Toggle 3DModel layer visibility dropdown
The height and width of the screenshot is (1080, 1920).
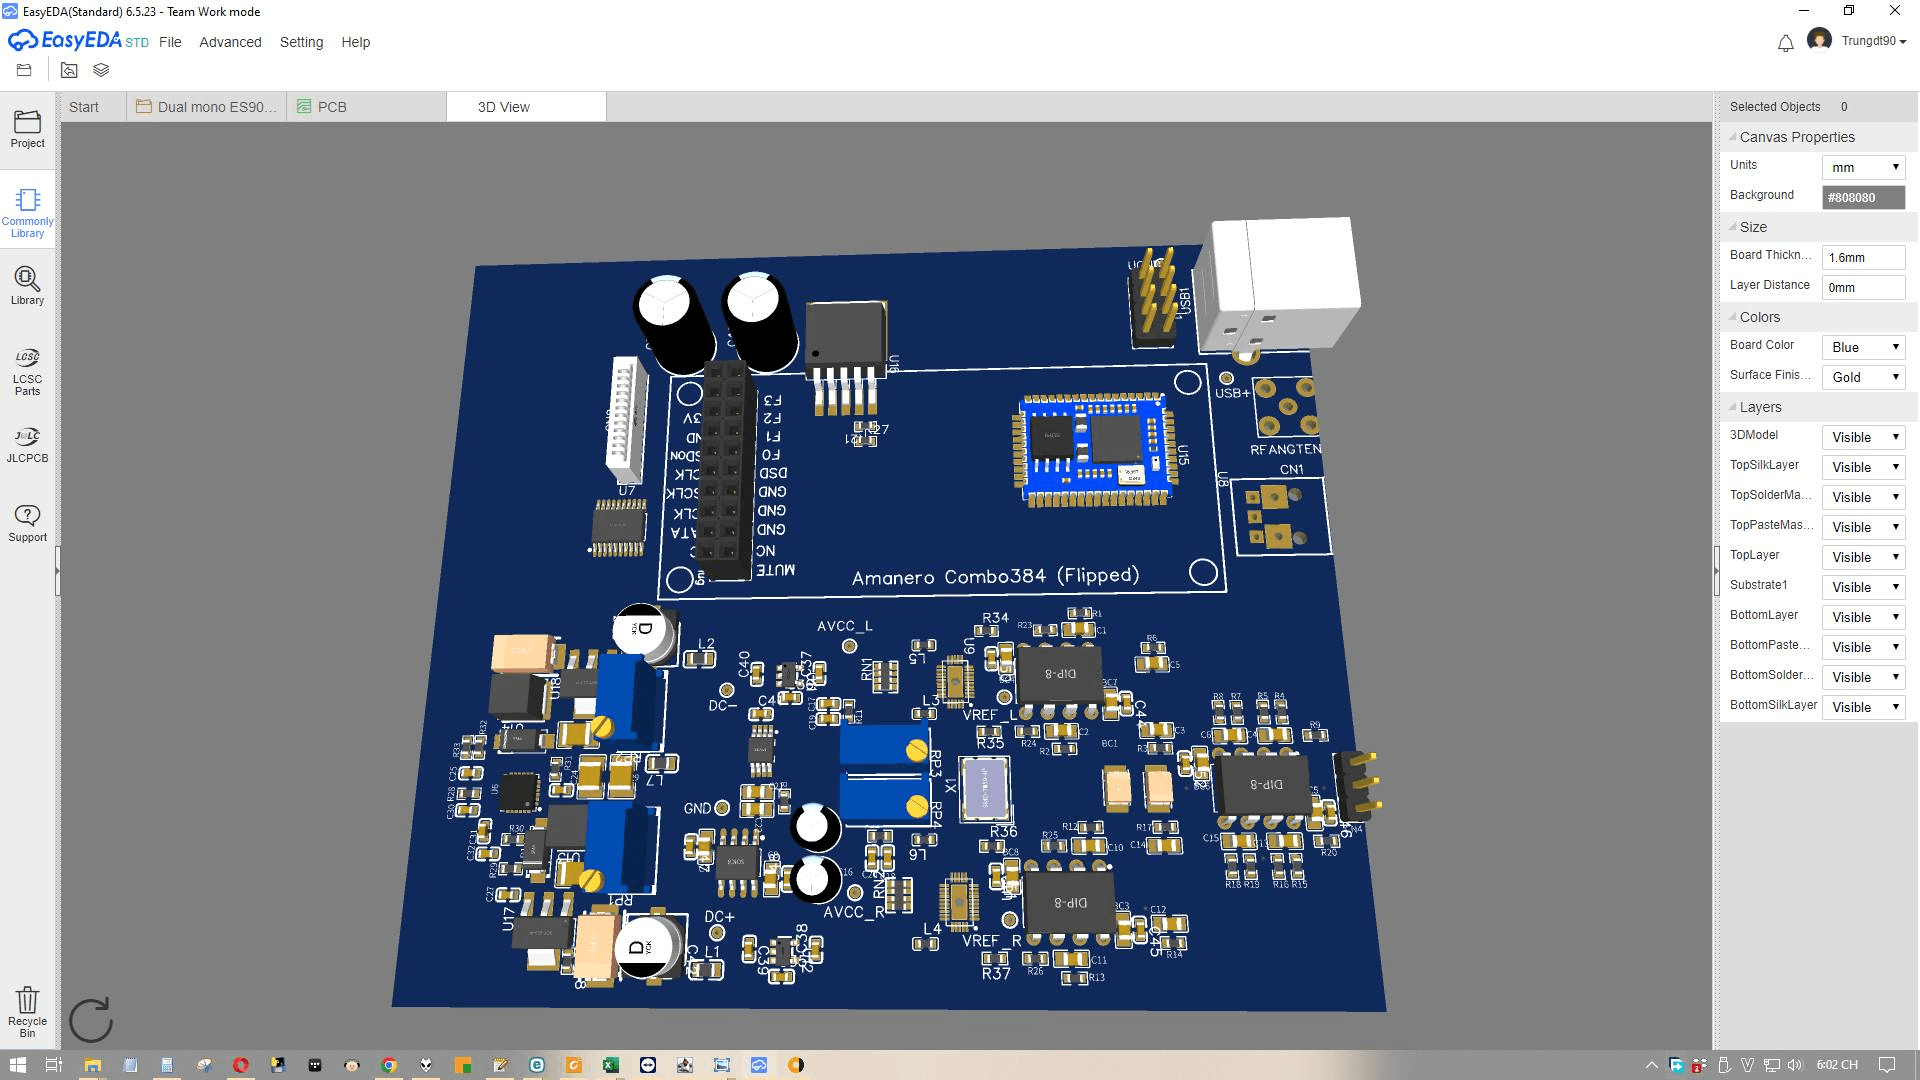(1863, 437)
